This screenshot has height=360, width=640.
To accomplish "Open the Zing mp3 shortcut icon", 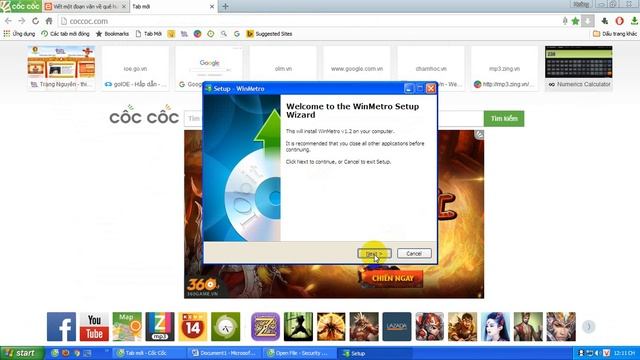I will pyautogui.click(x=160, y=327).
